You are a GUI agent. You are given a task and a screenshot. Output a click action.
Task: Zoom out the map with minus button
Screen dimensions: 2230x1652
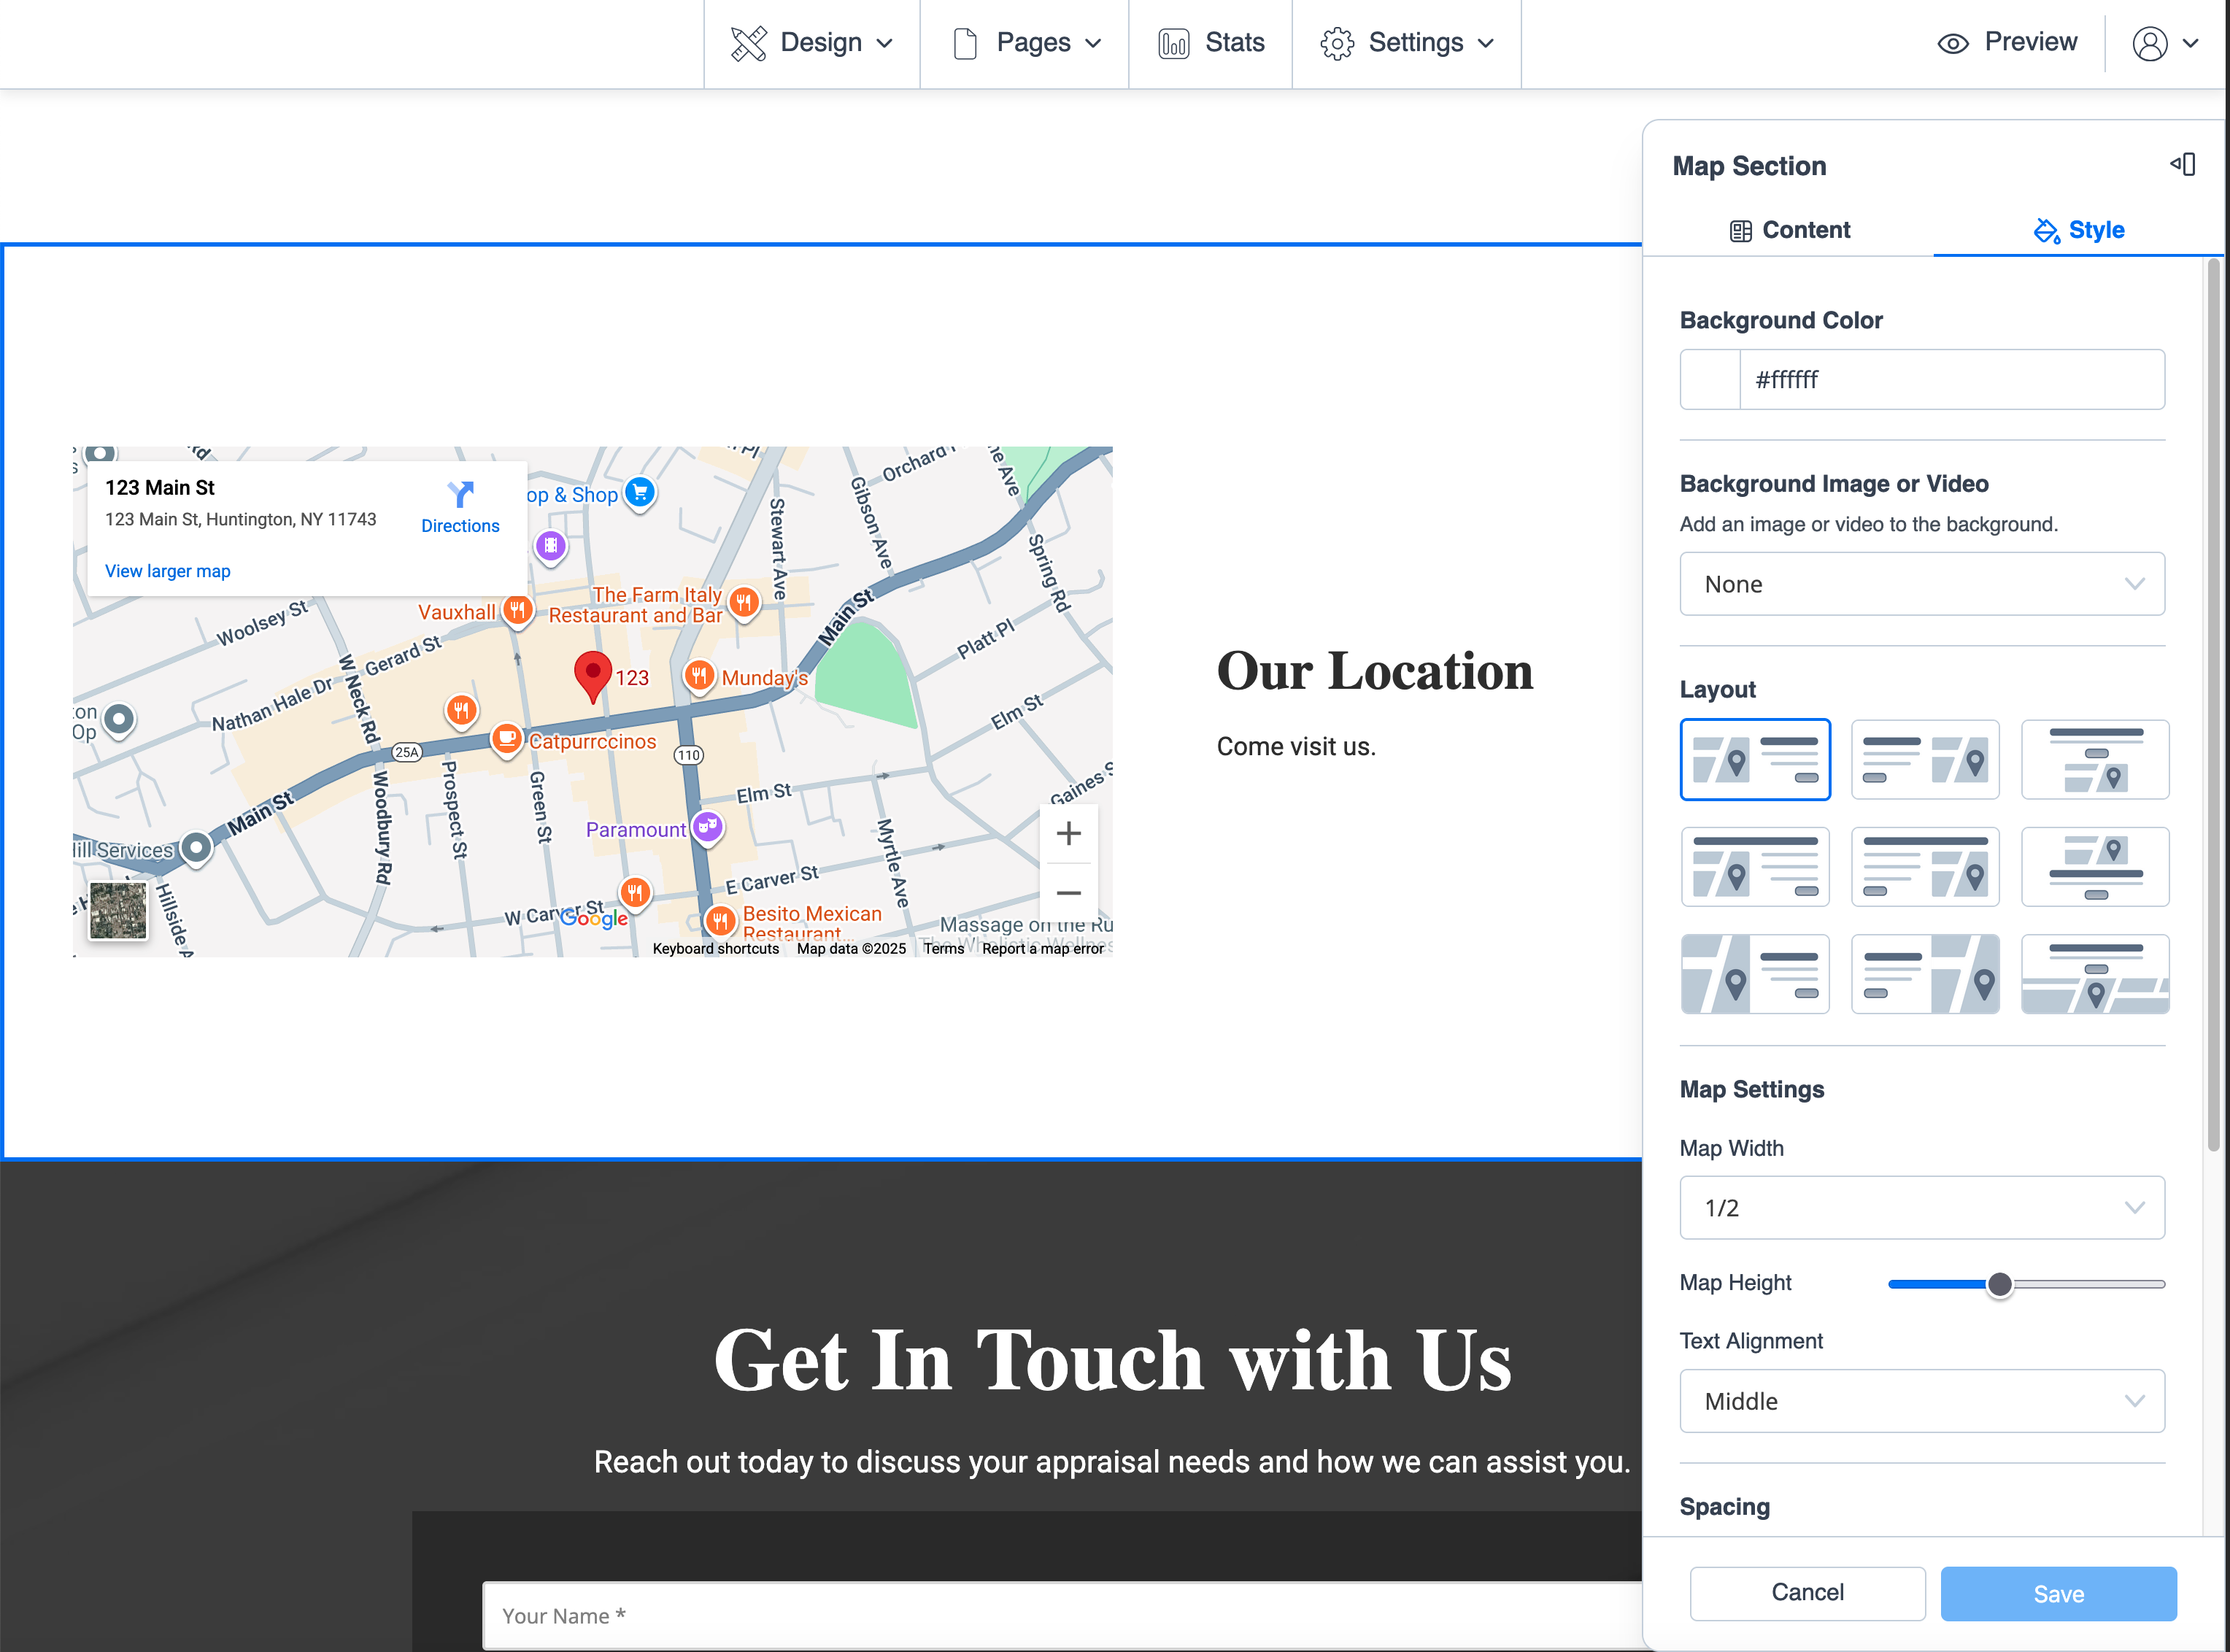click(x=1068, y=892)
